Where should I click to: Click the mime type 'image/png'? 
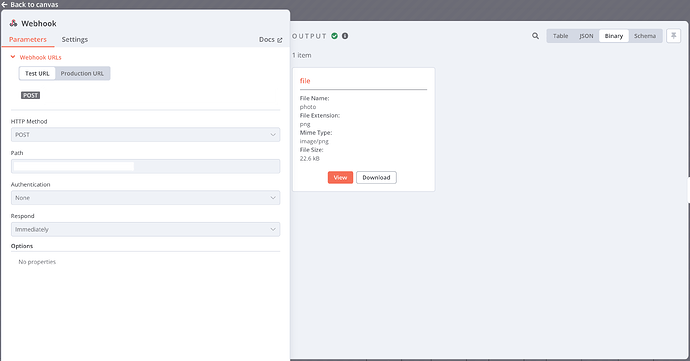(314, 141)
